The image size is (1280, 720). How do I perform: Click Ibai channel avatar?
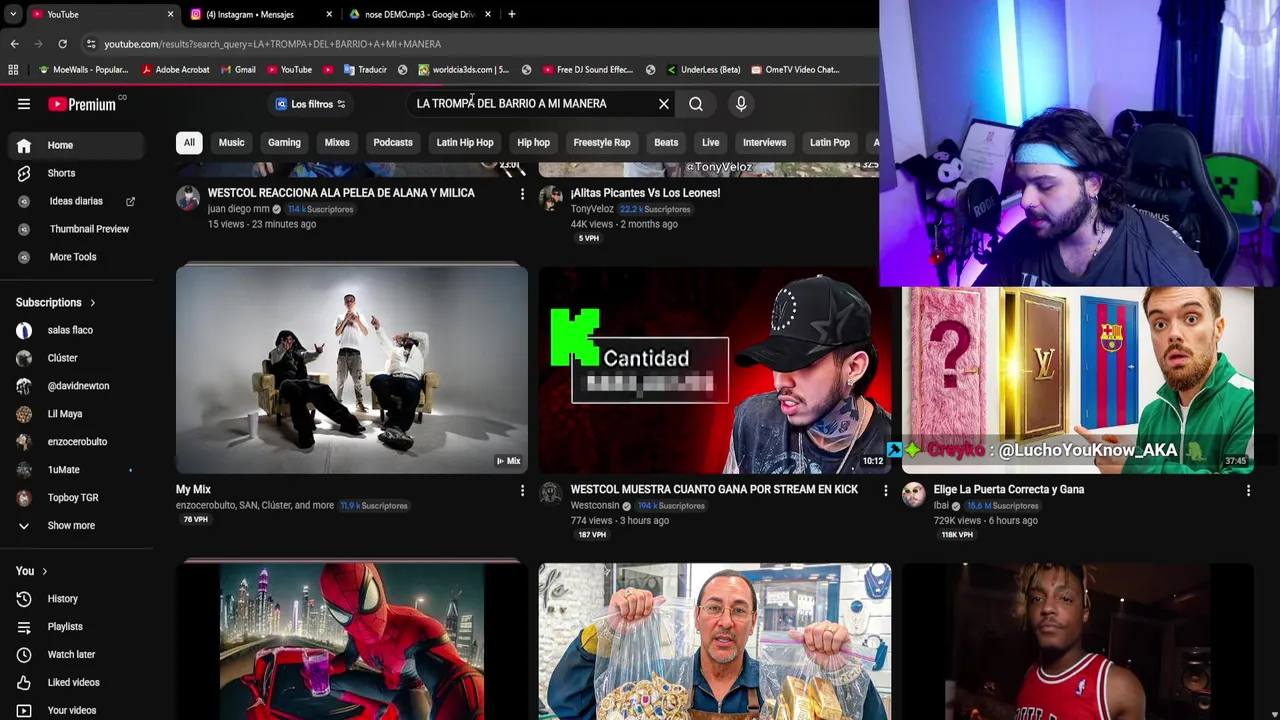click(x=914, y=494)
